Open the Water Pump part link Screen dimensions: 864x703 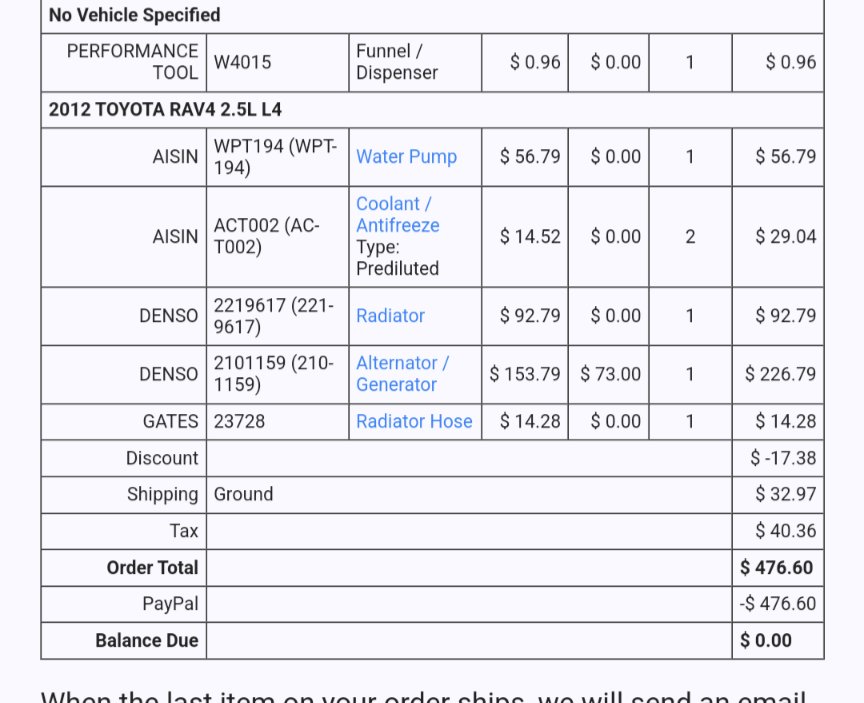406,156
